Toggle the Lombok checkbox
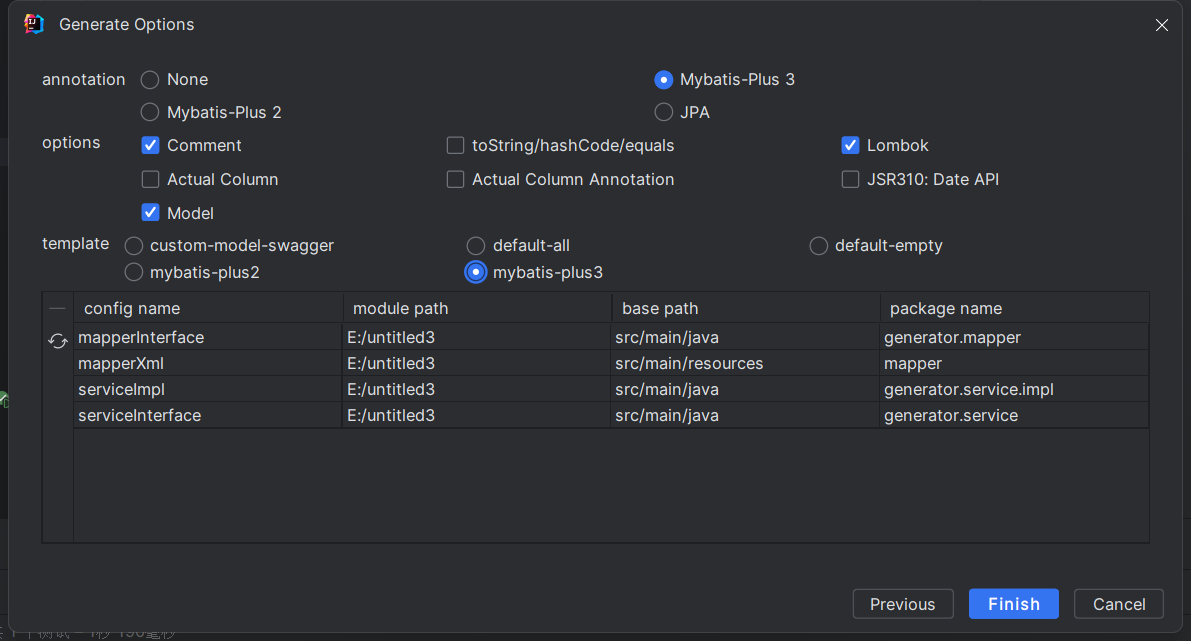The image size is (1191, 641). pos(850,145)
